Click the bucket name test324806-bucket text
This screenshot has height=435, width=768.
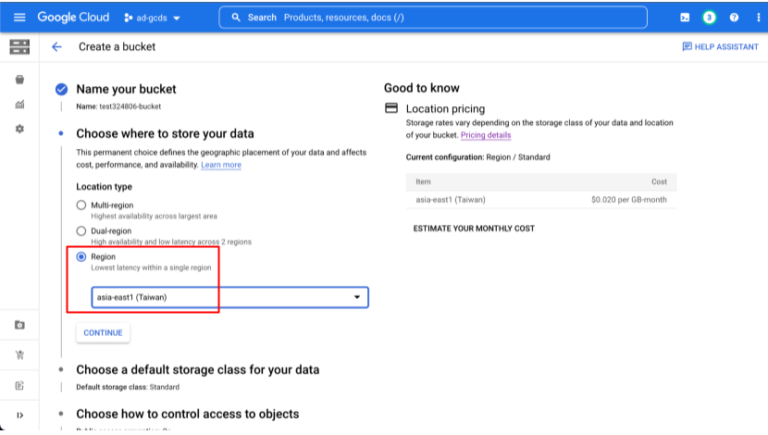(130, 106)
